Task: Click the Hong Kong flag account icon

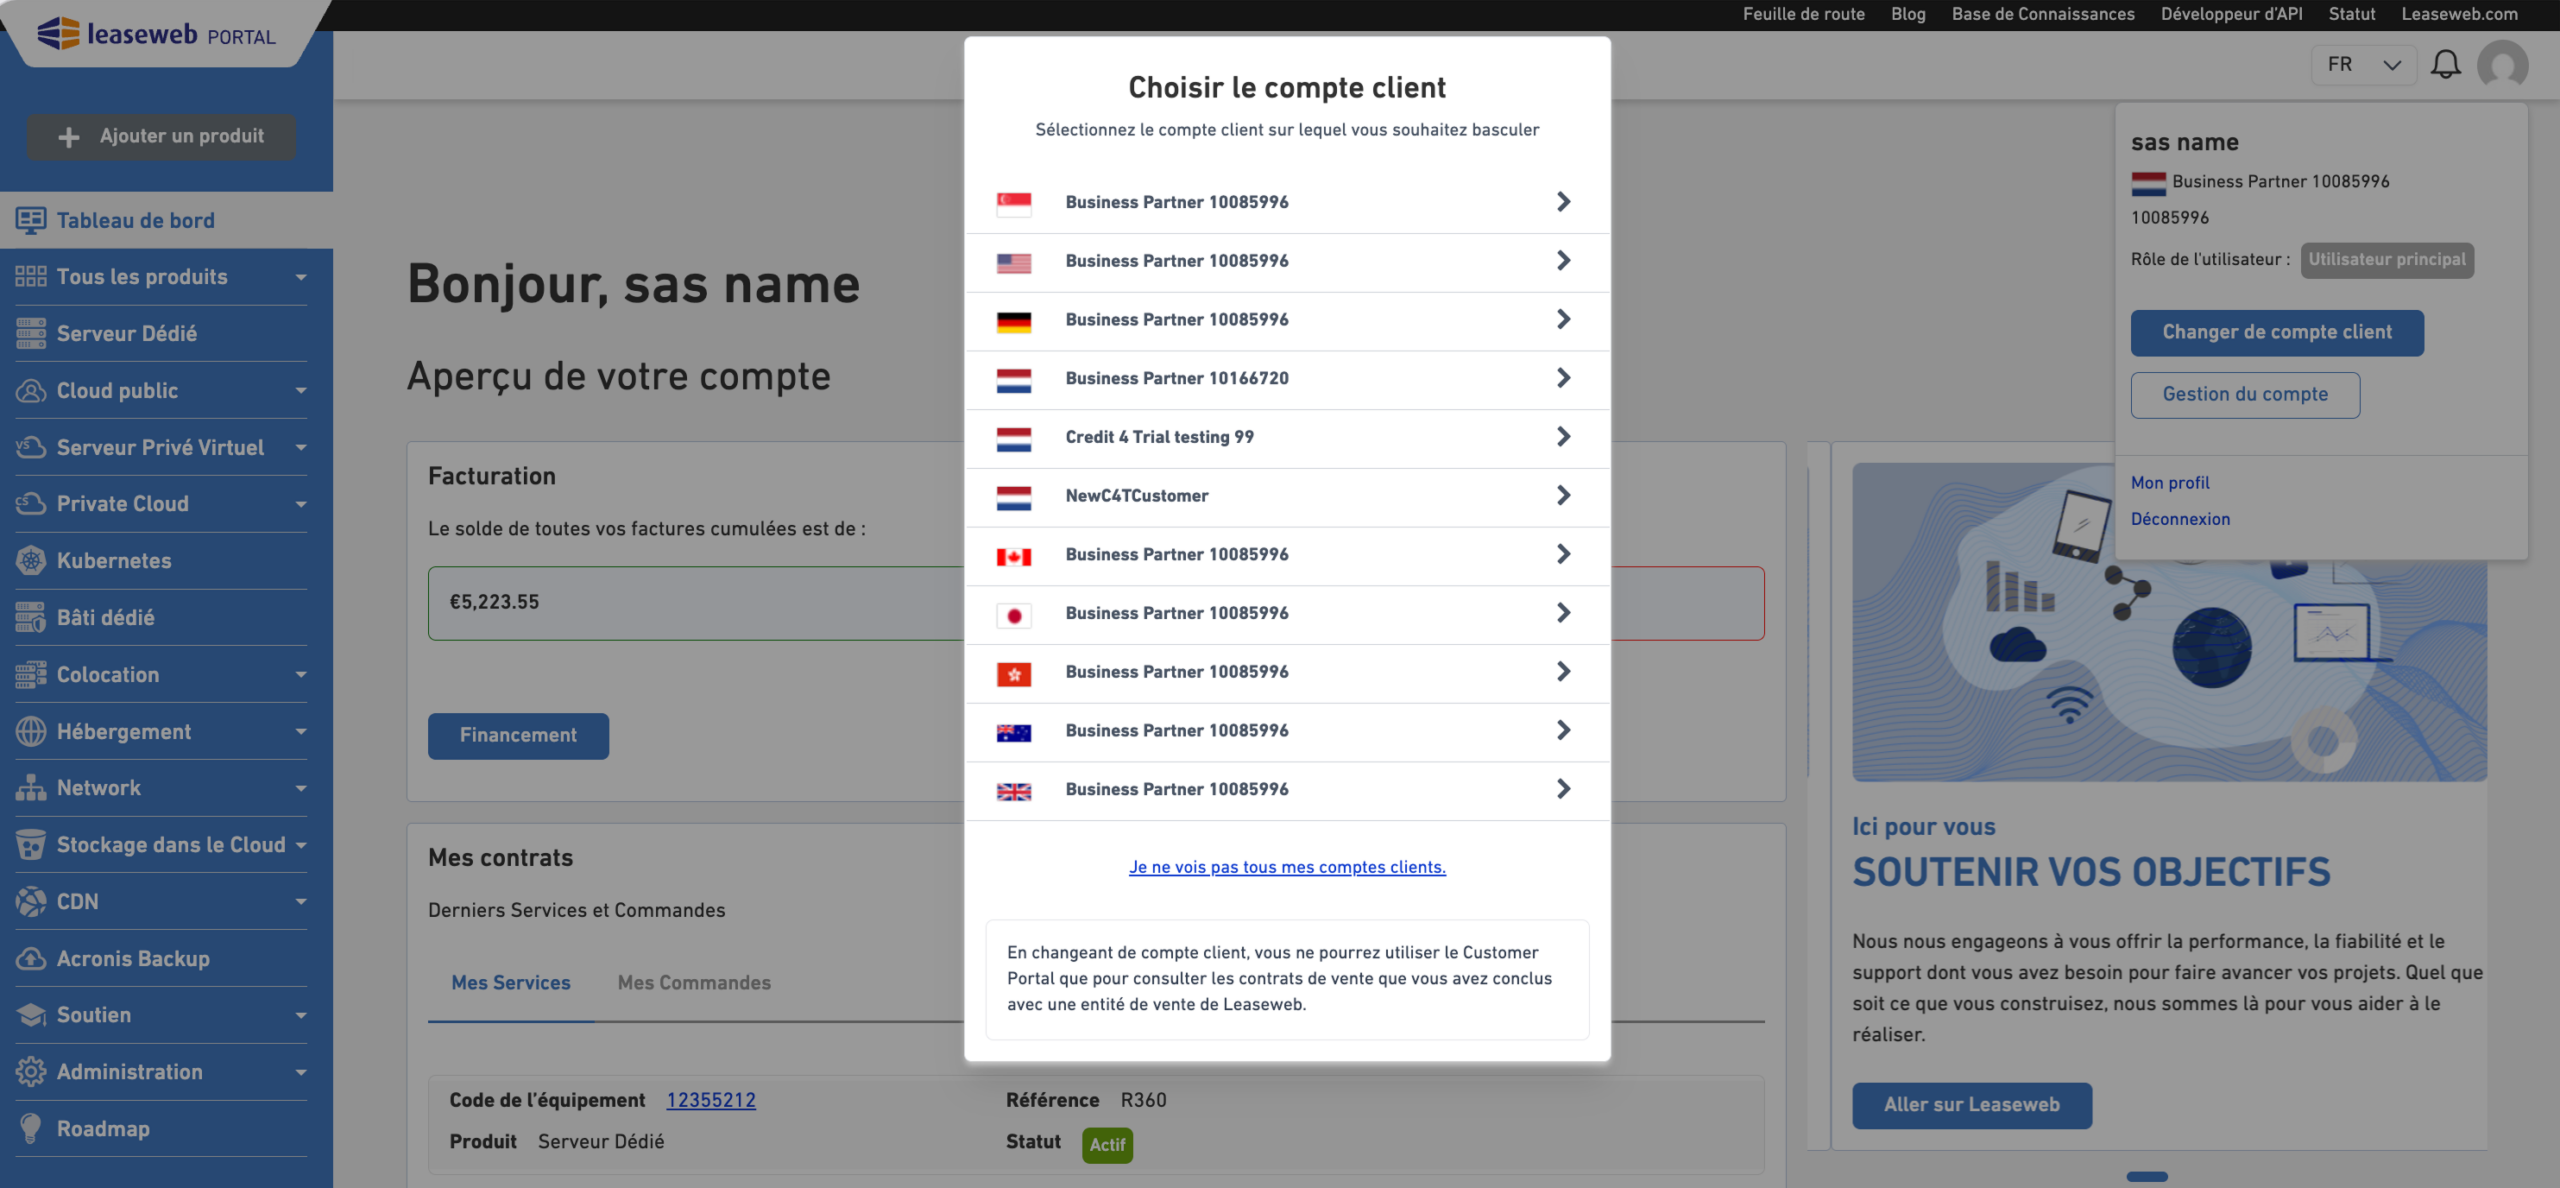Action: 1013,674
